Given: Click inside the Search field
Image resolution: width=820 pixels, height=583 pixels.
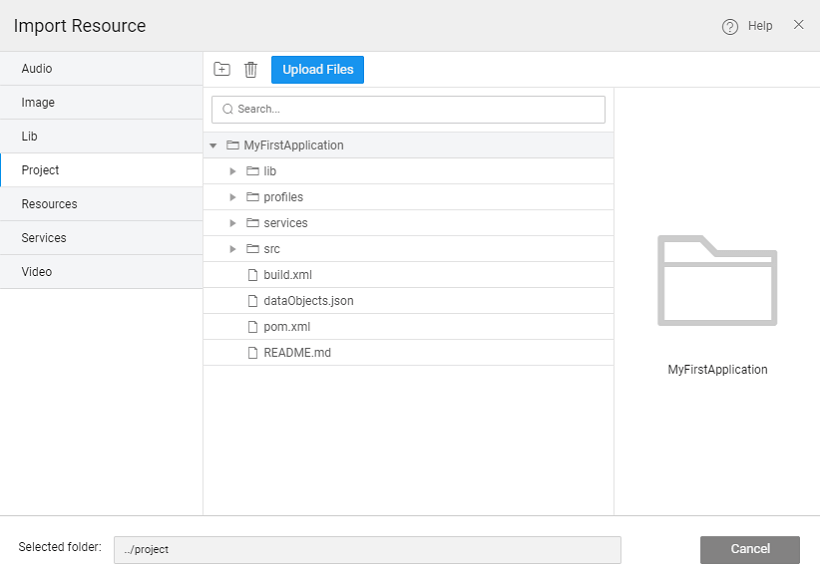Looking at the screenshot, I should point(400,109).
